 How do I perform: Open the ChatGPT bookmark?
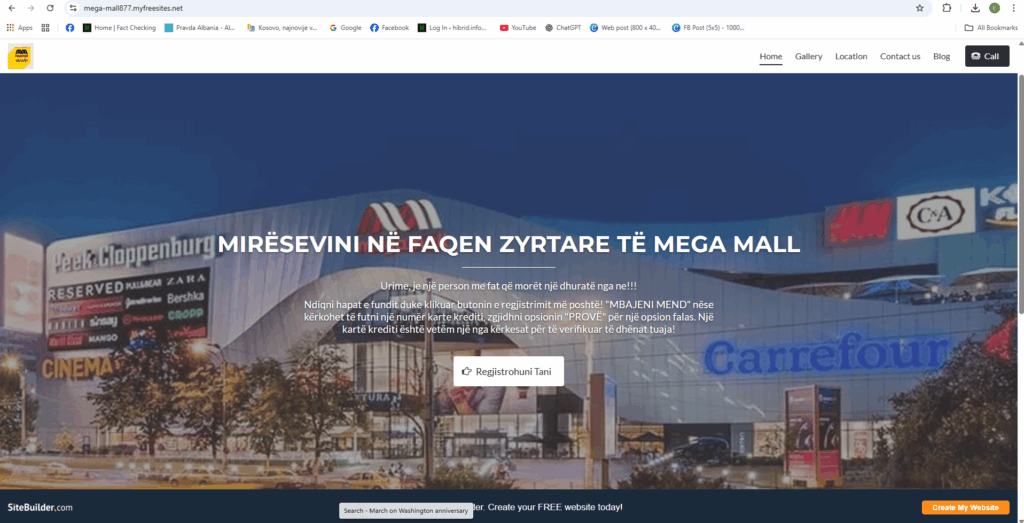tap(563, 28)
